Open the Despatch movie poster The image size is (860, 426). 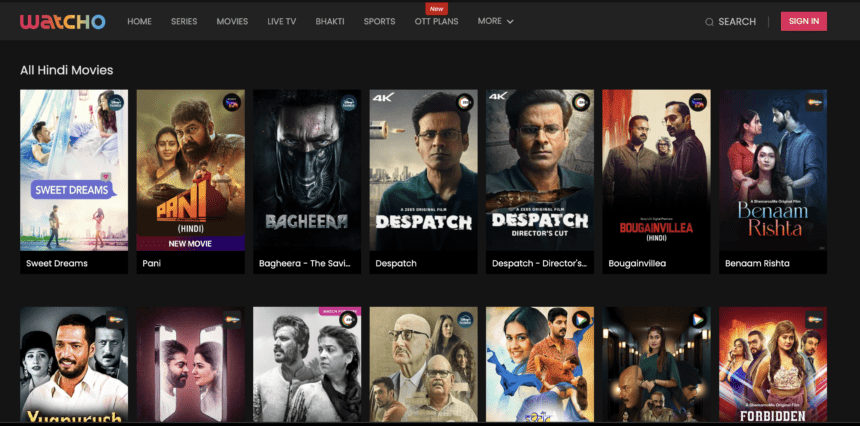click(423, 170)
